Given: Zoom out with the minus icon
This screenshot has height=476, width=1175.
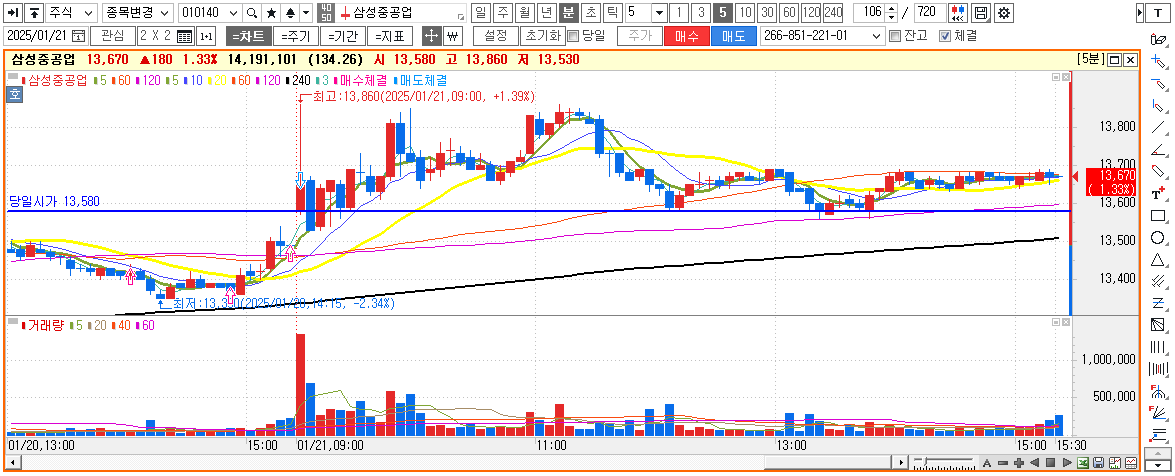Looking at the screenshot, I should 1003,463.
